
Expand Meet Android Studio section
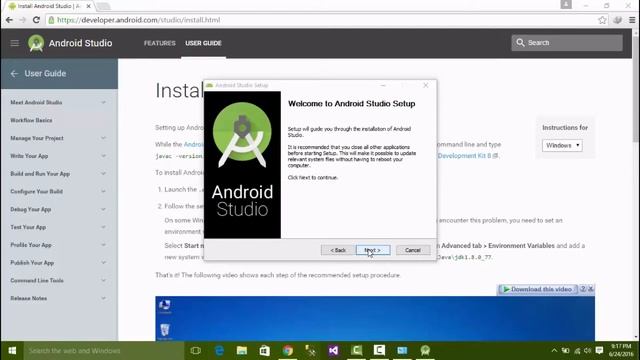pyautogui.click(x=103, y=102)
